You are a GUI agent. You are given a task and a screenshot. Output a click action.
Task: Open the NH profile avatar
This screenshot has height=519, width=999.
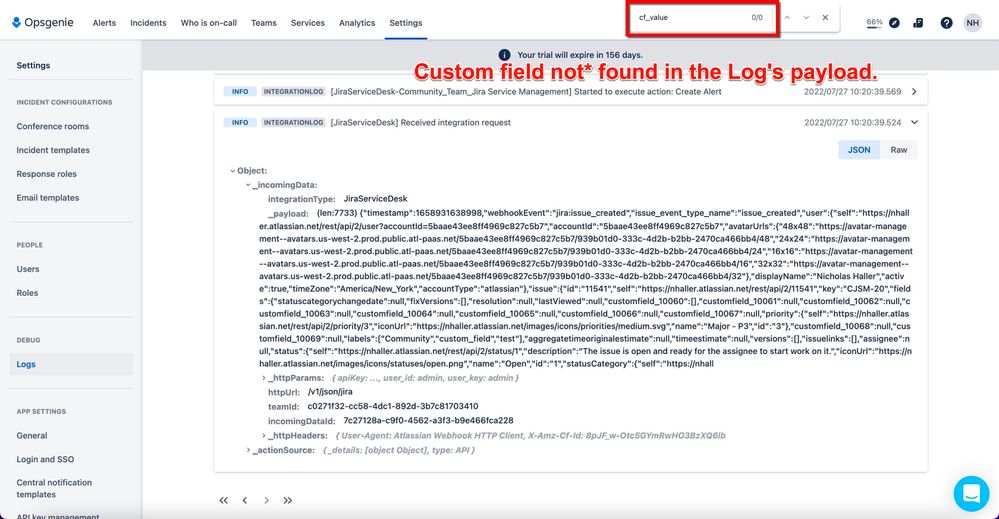[972, 23]
